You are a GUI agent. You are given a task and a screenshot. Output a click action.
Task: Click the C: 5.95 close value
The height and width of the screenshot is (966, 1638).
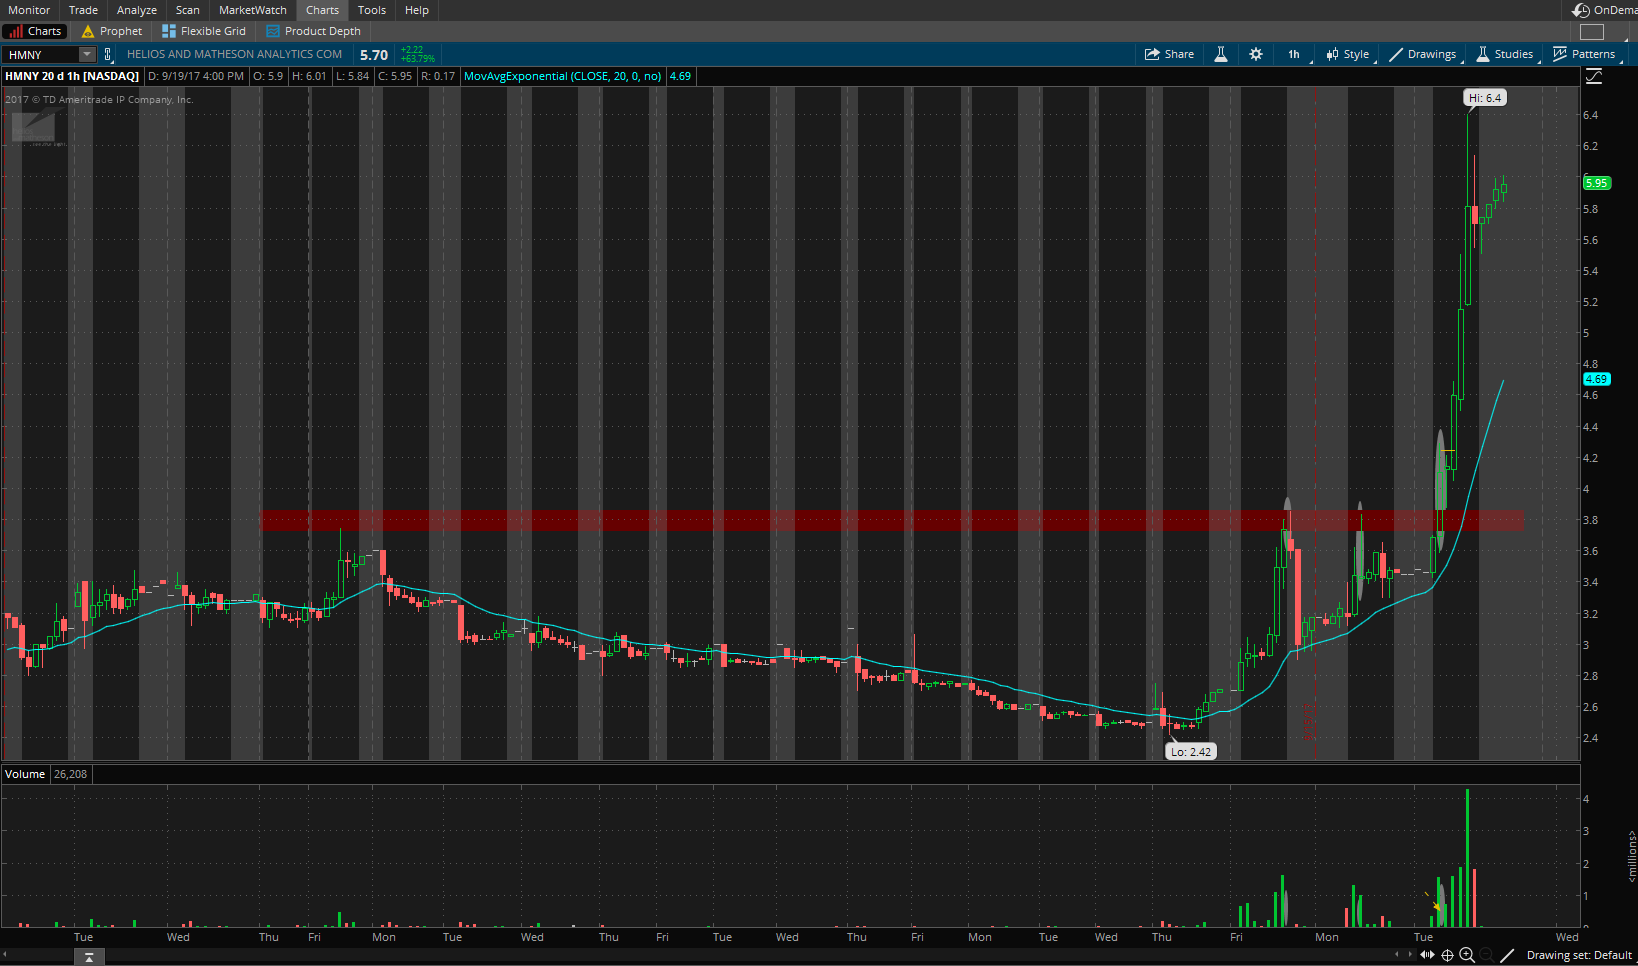point(395,76)
